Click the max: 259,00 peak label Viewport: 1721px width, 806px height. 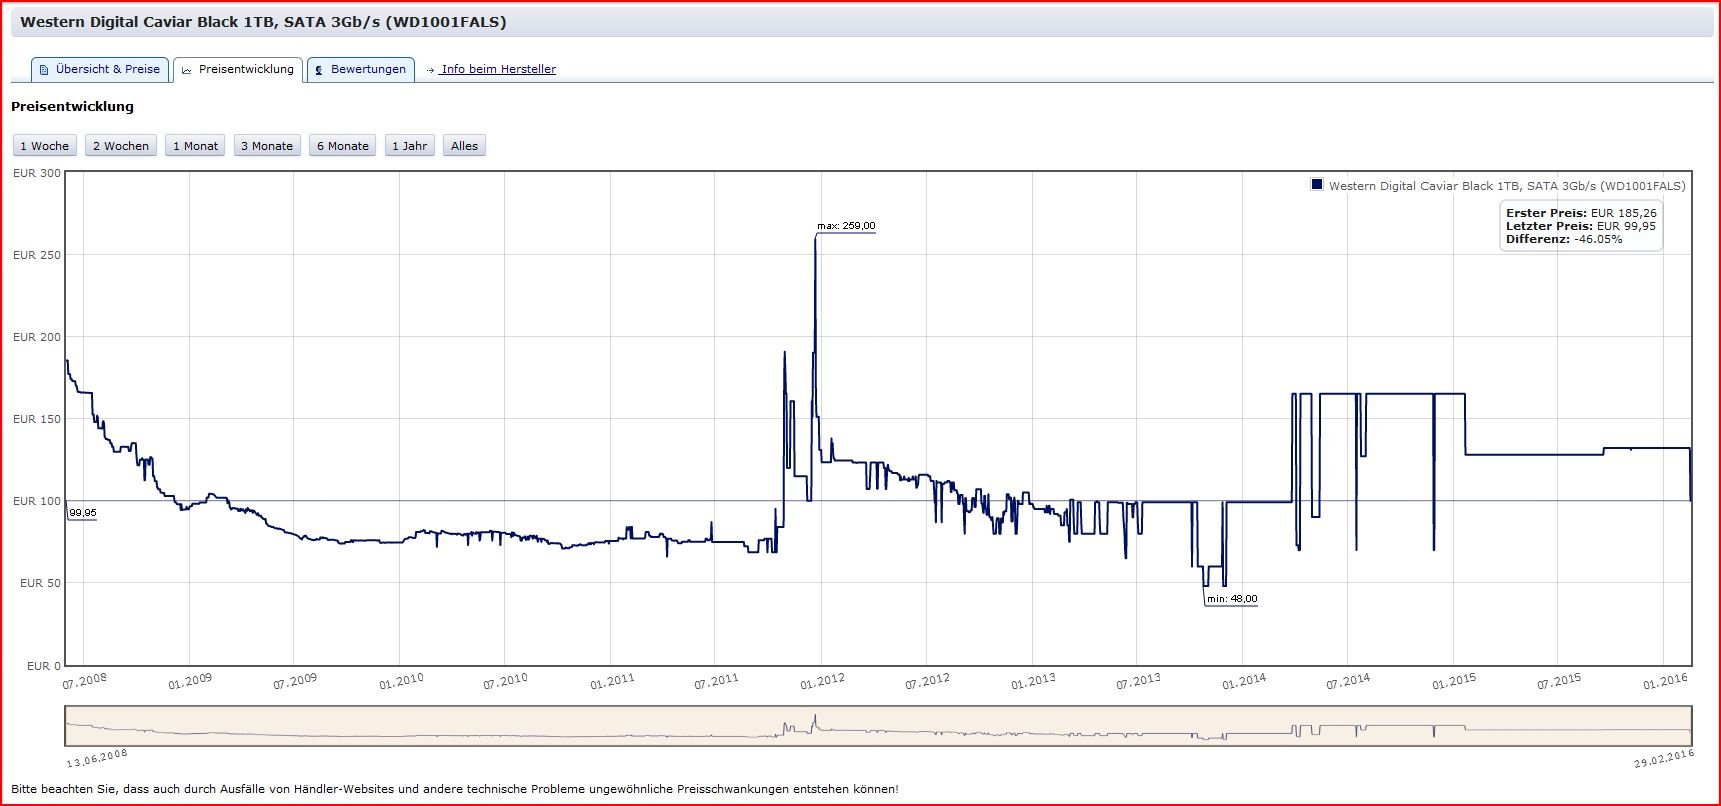[846, 226]
